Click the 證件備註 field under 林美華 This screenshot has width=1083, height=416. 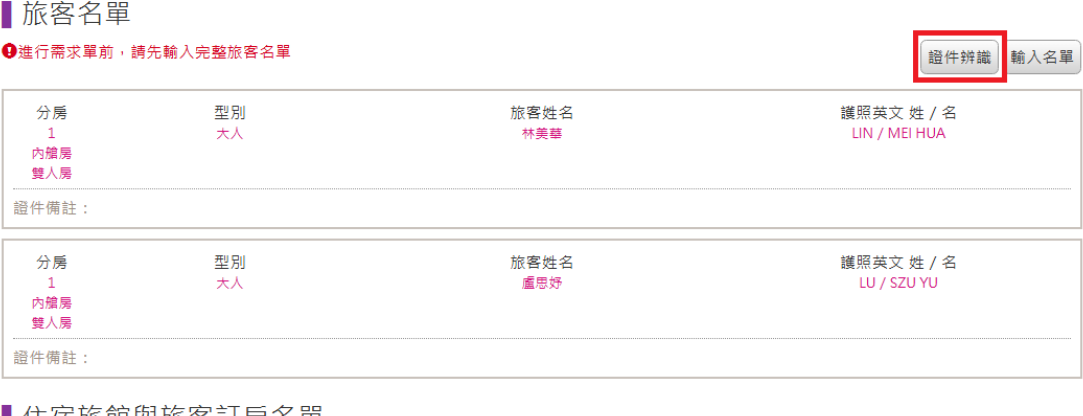(300, 208)
